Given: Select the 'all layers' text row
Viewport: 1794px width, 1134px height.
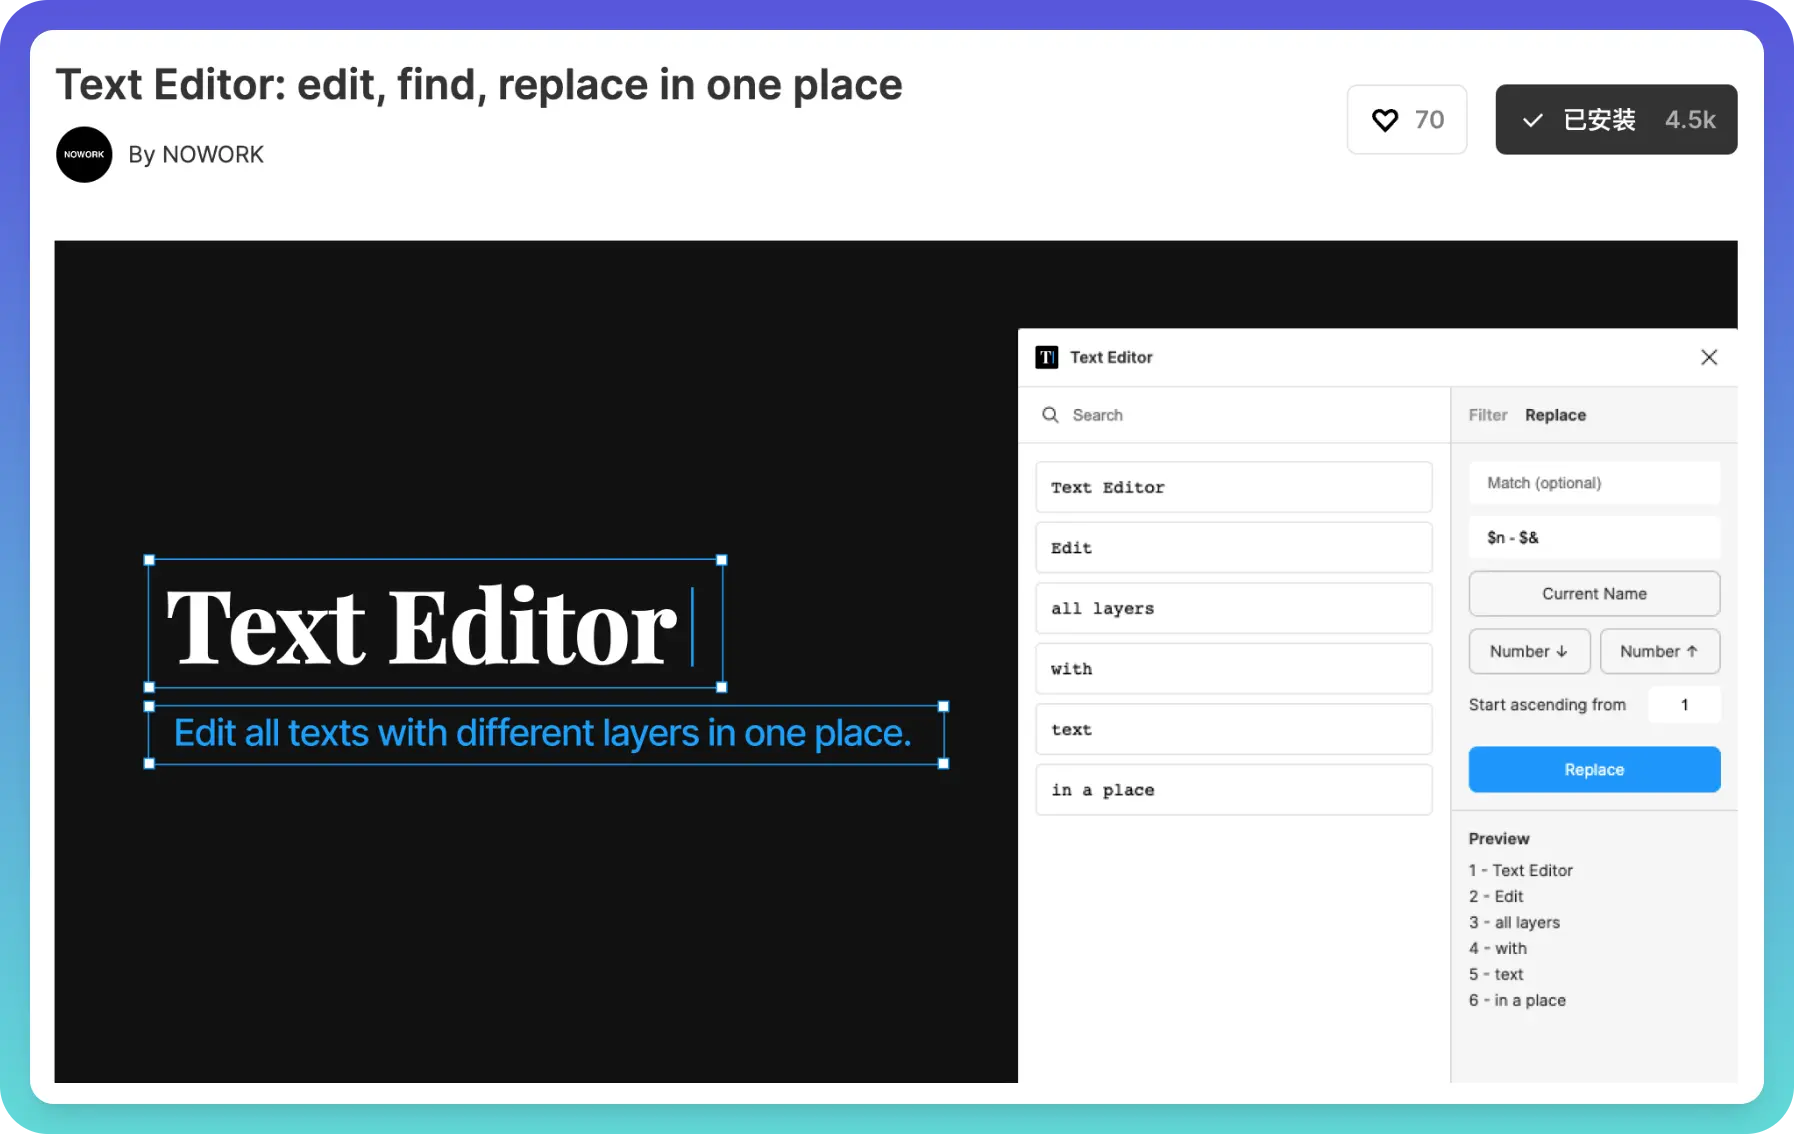Looking at the screenshot, I should coord(1233,609).
